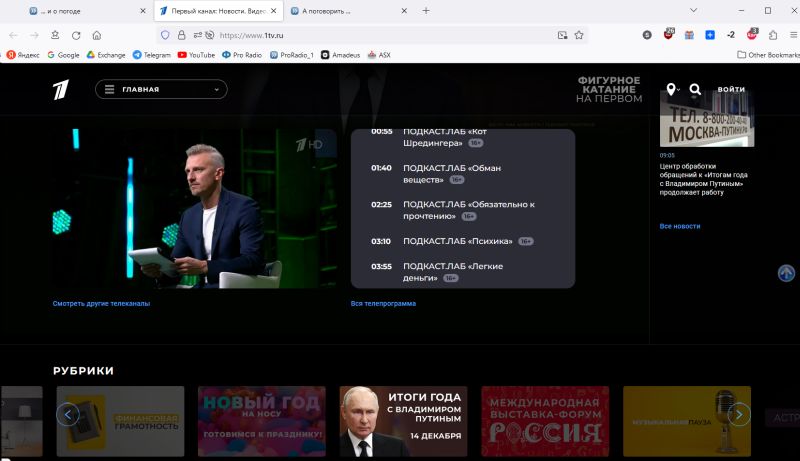The width and height of the screenshot is (800, 461).
Task: Open the Pro Radio bookmark
Action: point(242,55)
